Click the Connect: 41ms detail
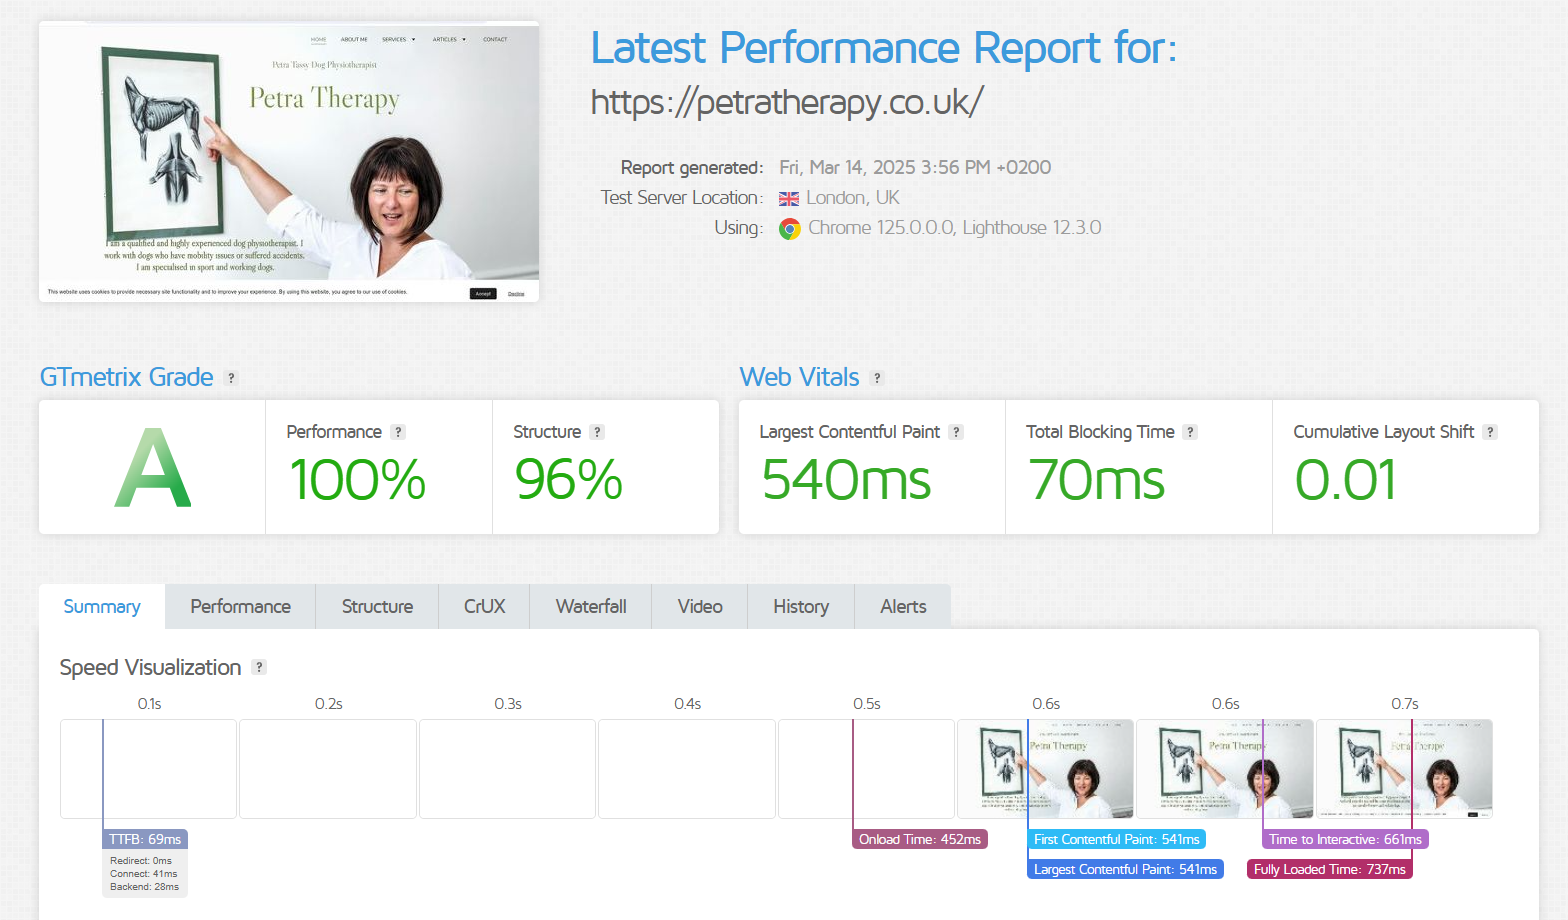The height and width of the screenshot is (920, 1568). click(x=143, y=874)
